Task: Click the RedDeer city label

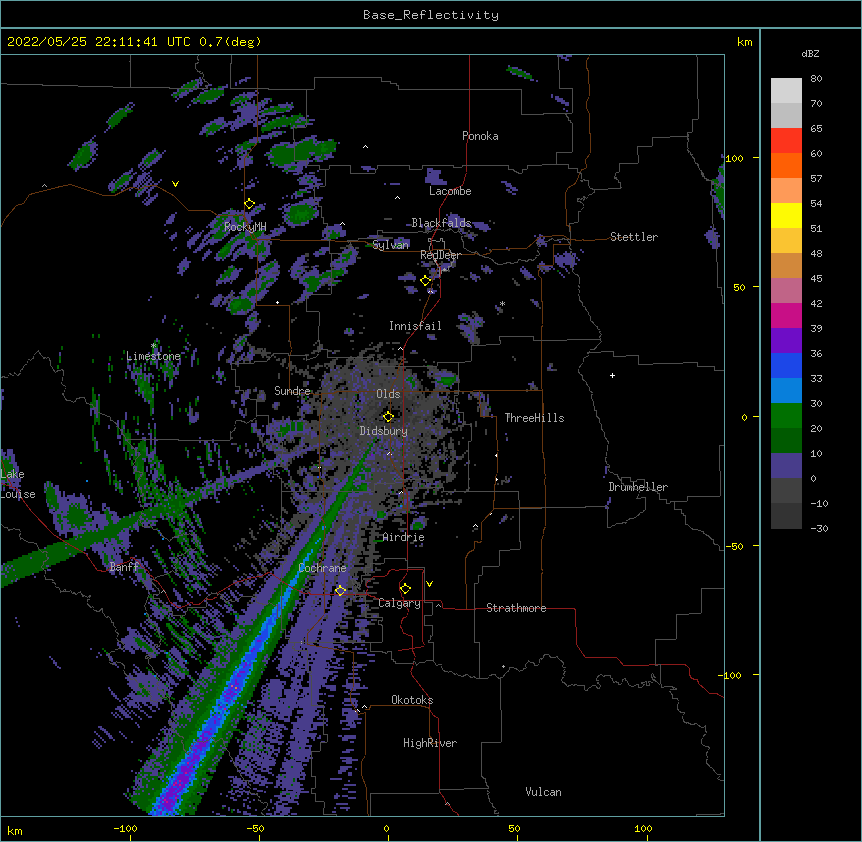Action: tap(440, 255)
